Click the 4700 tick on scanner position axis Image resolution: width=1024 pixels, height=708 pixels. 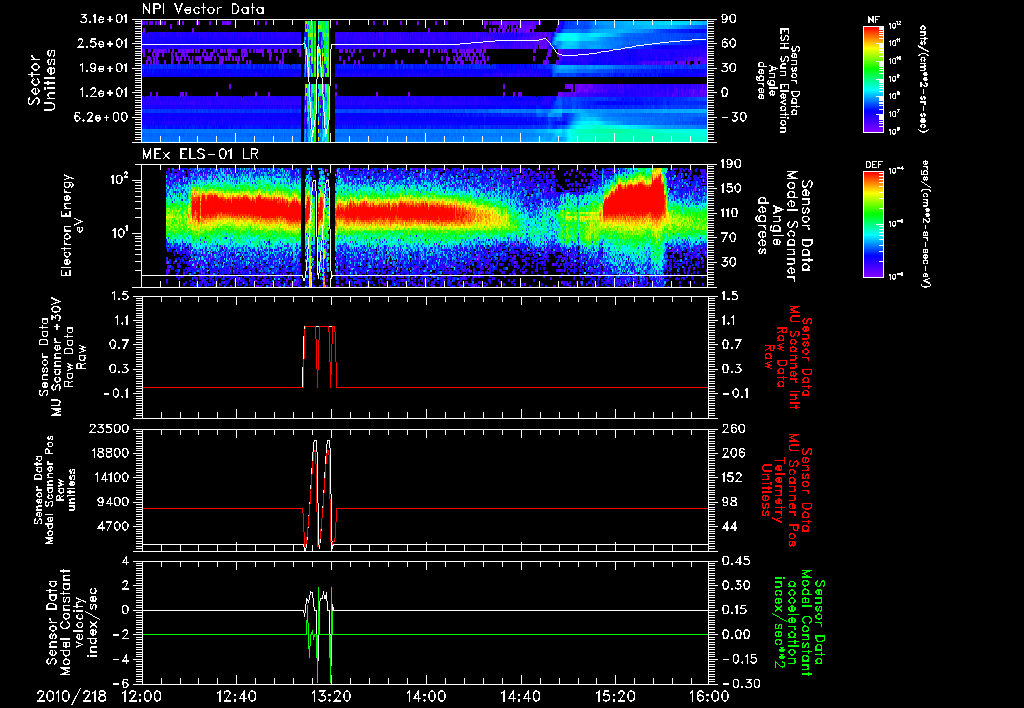click(115, 526)
